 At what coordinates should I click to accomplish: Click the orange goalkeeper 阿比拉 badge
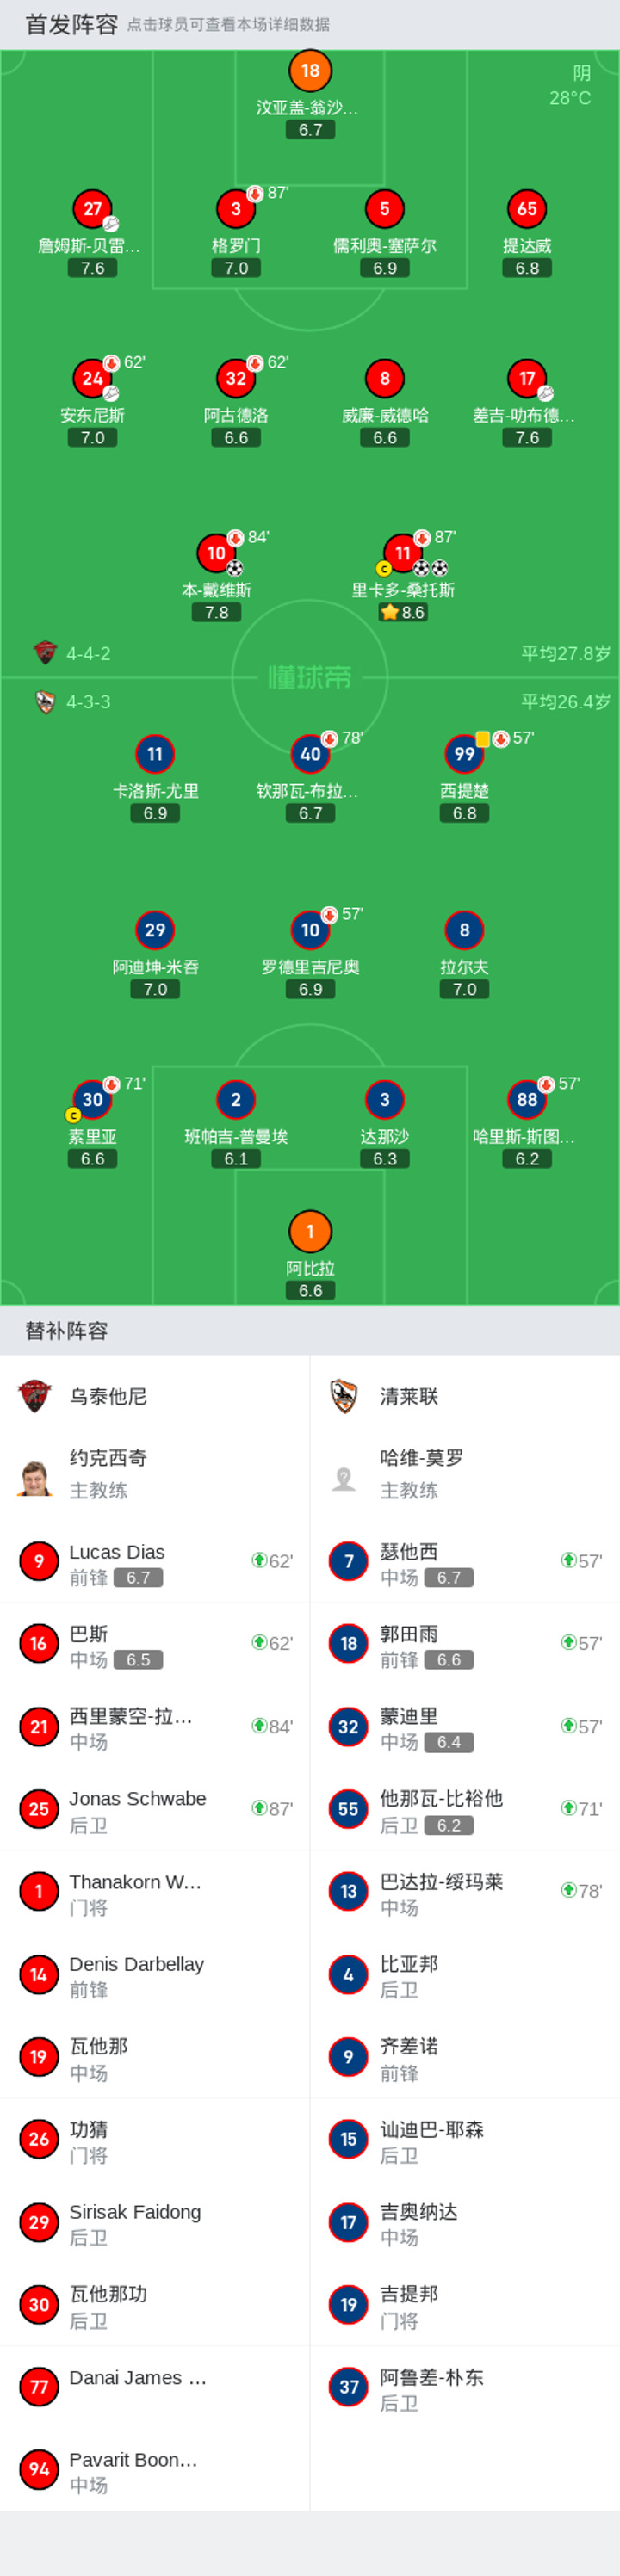tap(310, 1231)
